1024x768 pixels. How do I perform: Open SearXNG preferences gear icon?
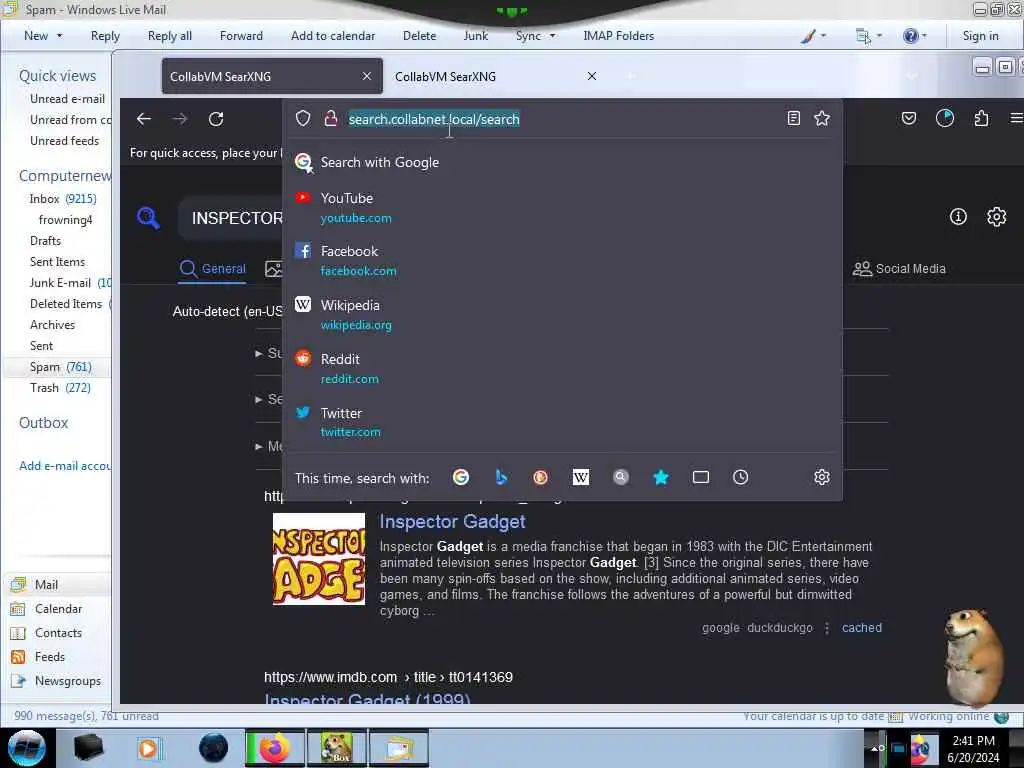coord(996,217)
